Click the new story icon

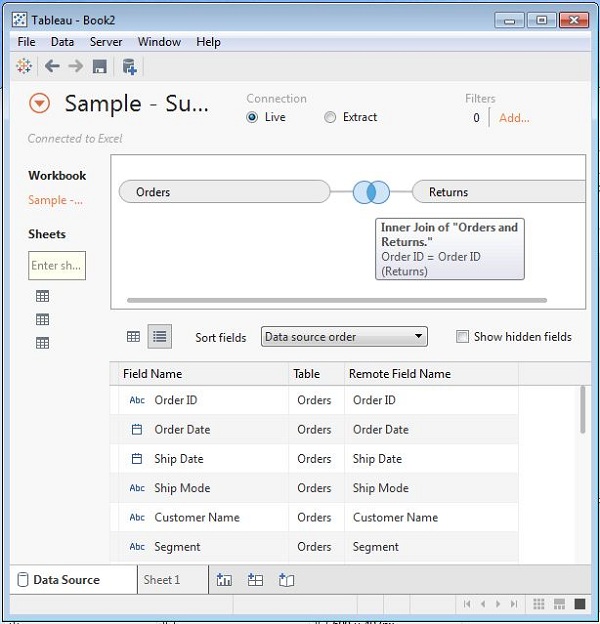[286, 580]
